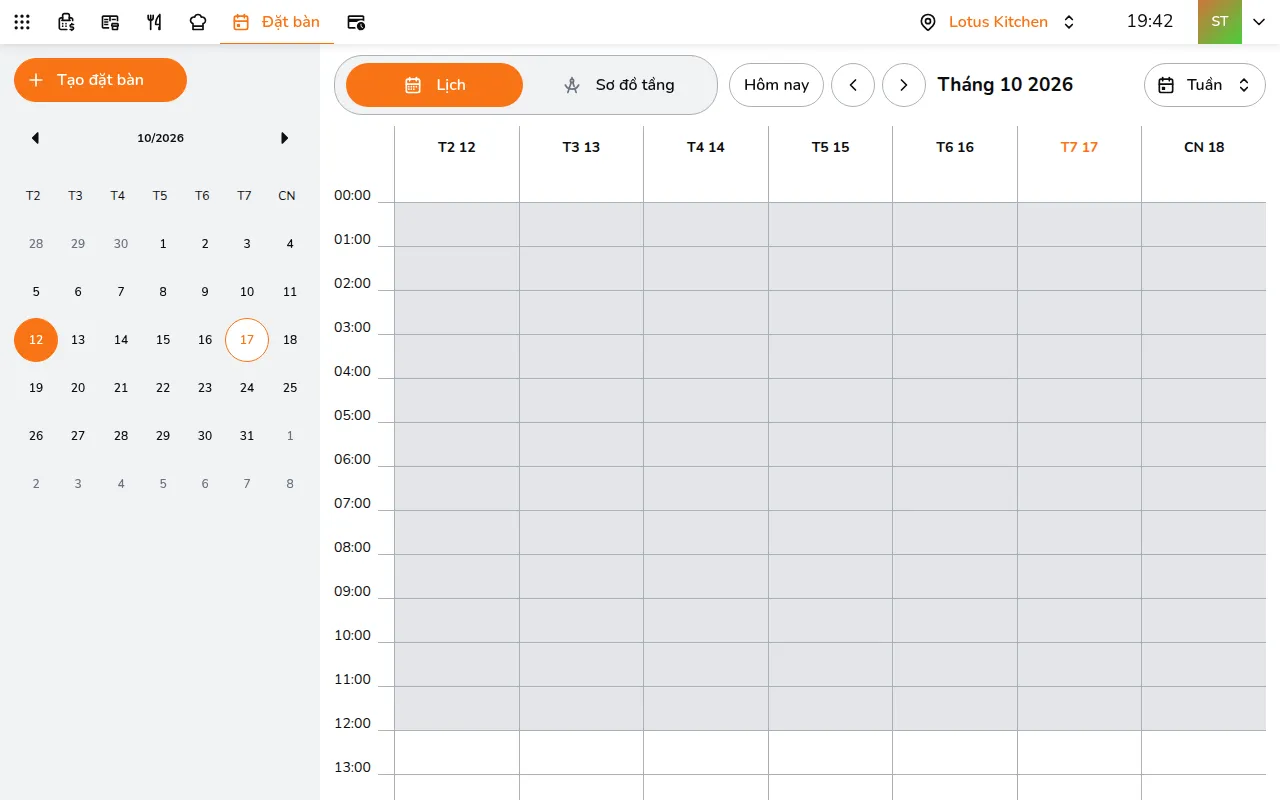Click the T4 14 column header

pyautogui.click(x=706, y=147)
